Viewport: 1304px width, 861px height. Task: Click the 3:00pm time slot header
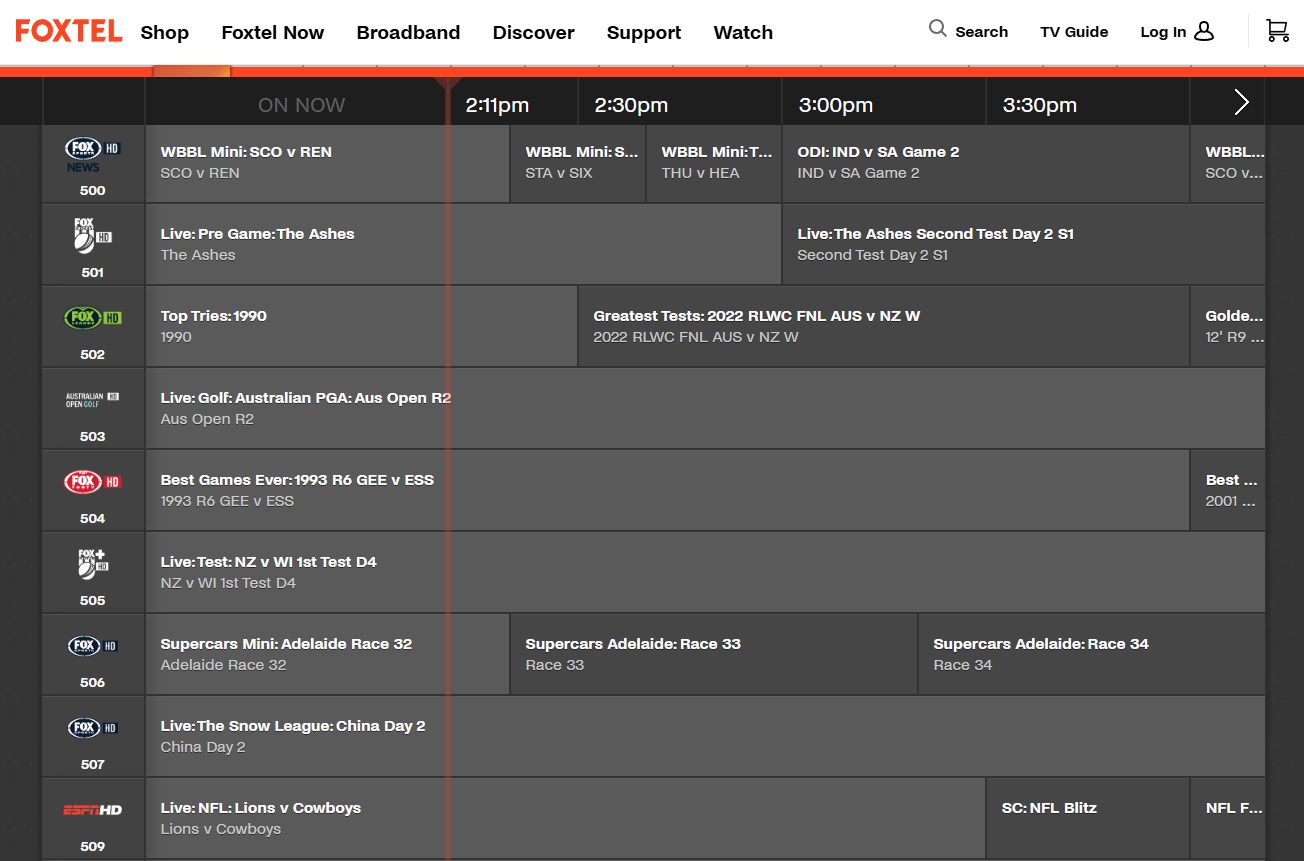(x=835, y=105)
